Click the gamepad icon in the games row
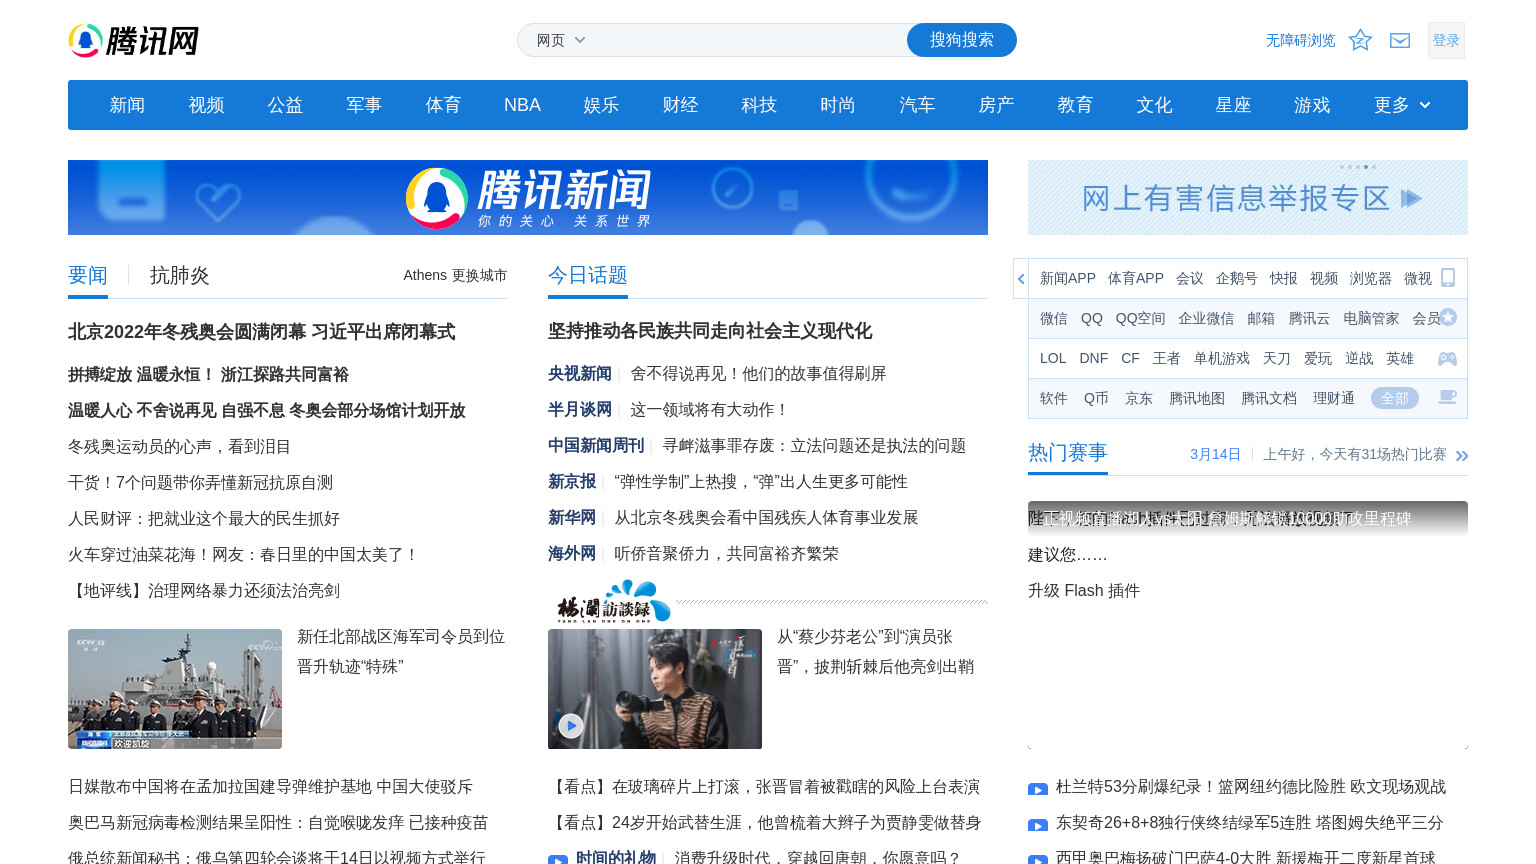The width and height of the screenshot is (1536, 864). pyautogui.click(x=1447, y=358)
